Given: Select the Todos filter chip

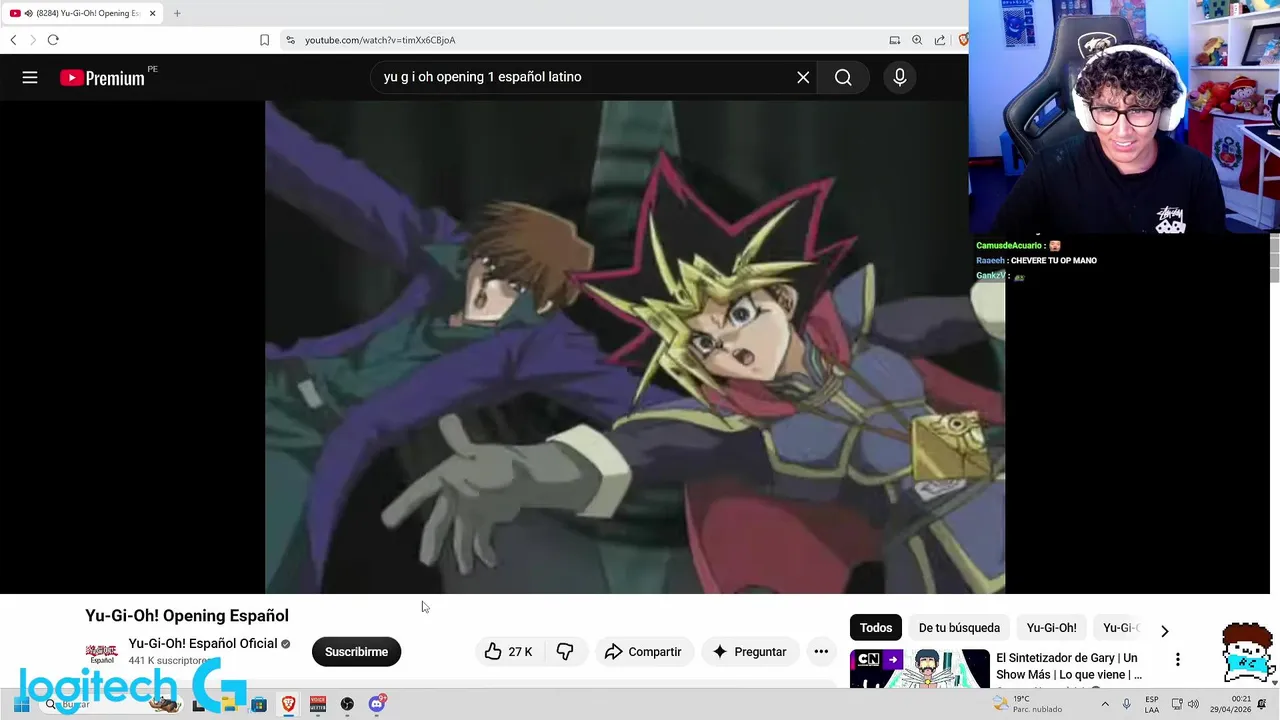Looking at the screenshot, I should (x=876, y=628).
